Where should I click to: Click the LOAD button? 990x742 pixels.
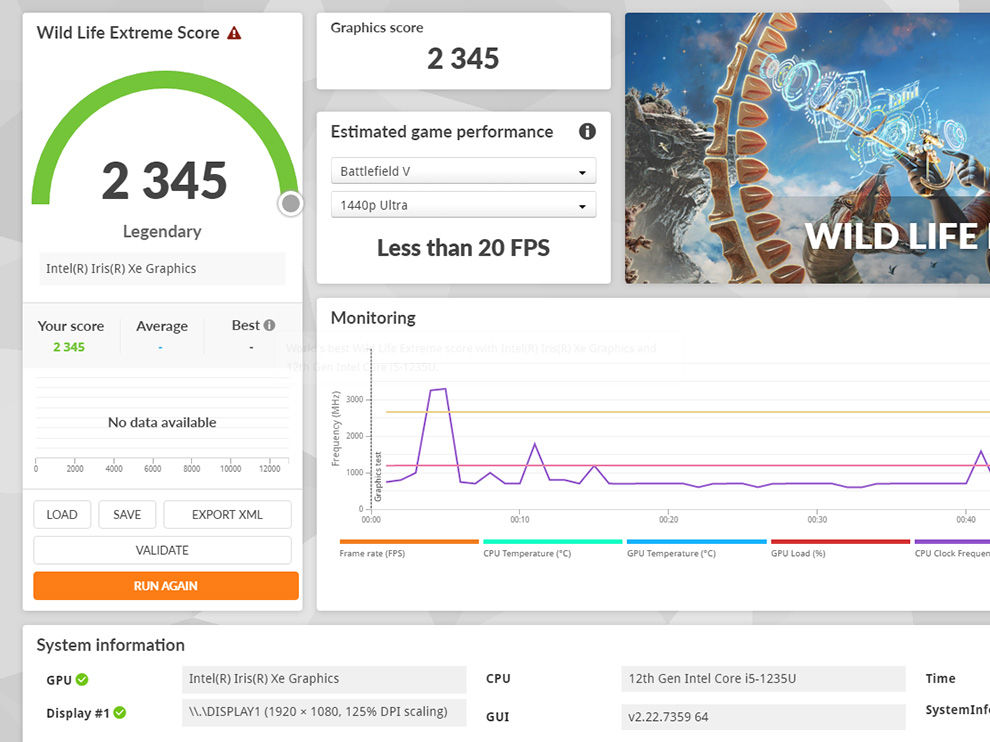[x=62, y=515]
